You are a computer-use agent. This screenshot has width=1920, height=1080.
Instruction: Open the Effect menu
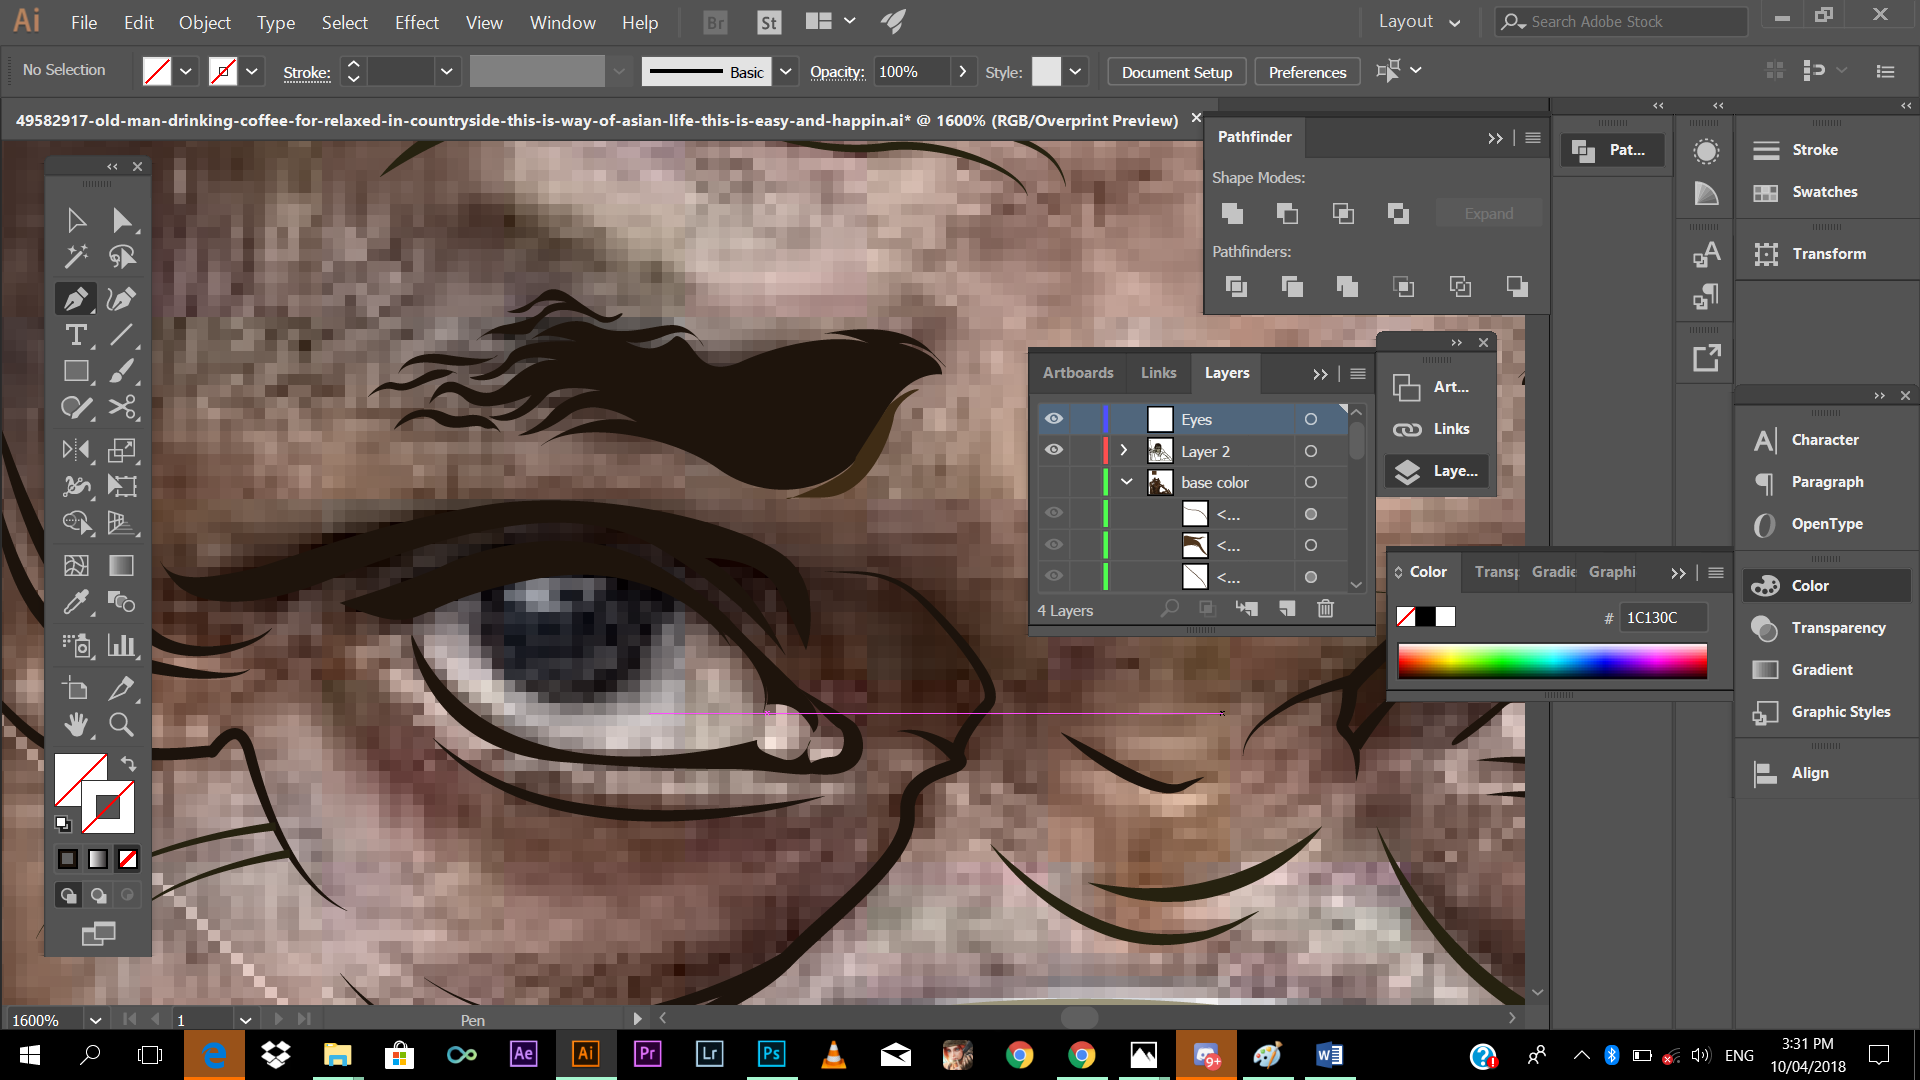416,22
